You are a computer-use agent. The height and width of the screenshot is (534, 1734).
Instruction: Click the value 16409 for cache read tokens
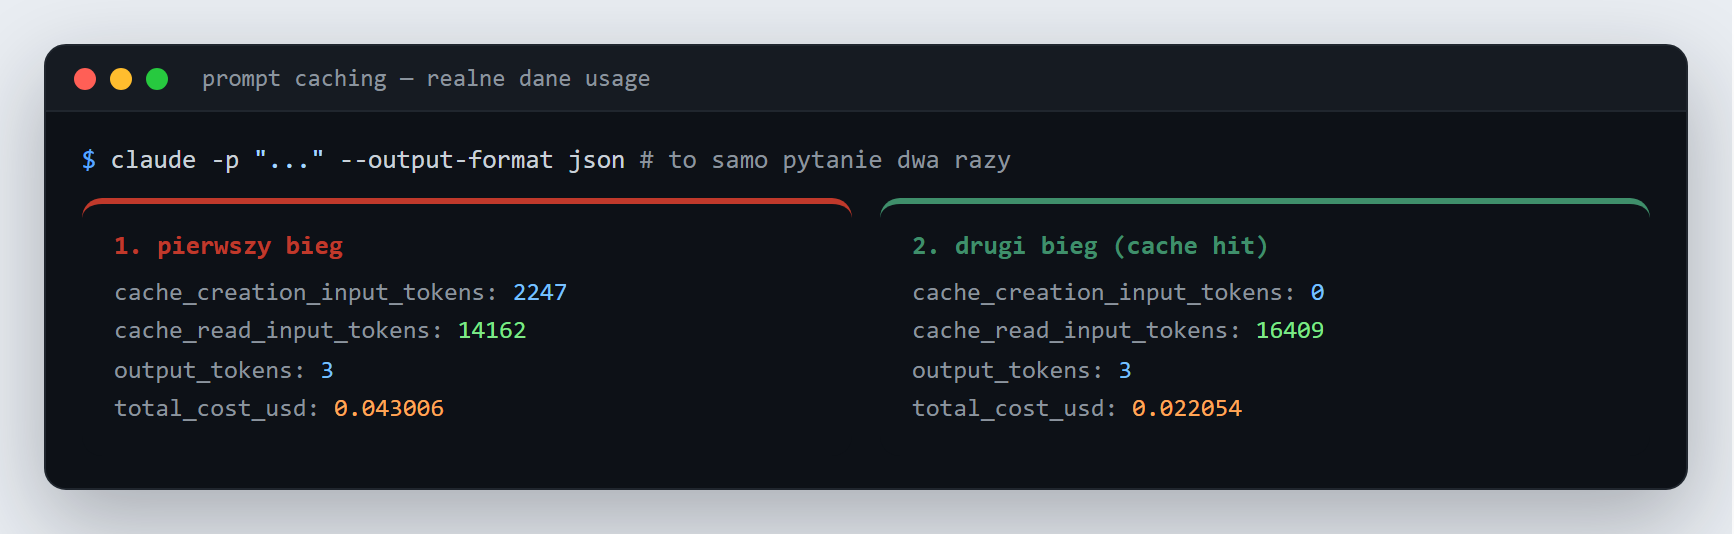(x=1290, y=330)
